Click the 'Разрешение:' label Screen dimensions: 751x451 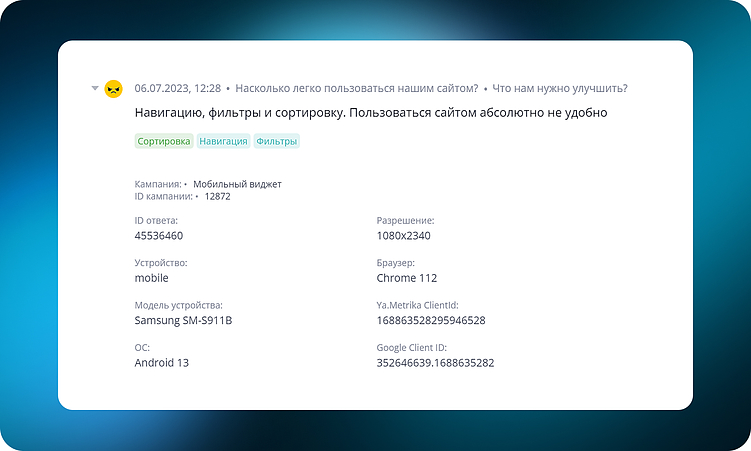[405, 221]
